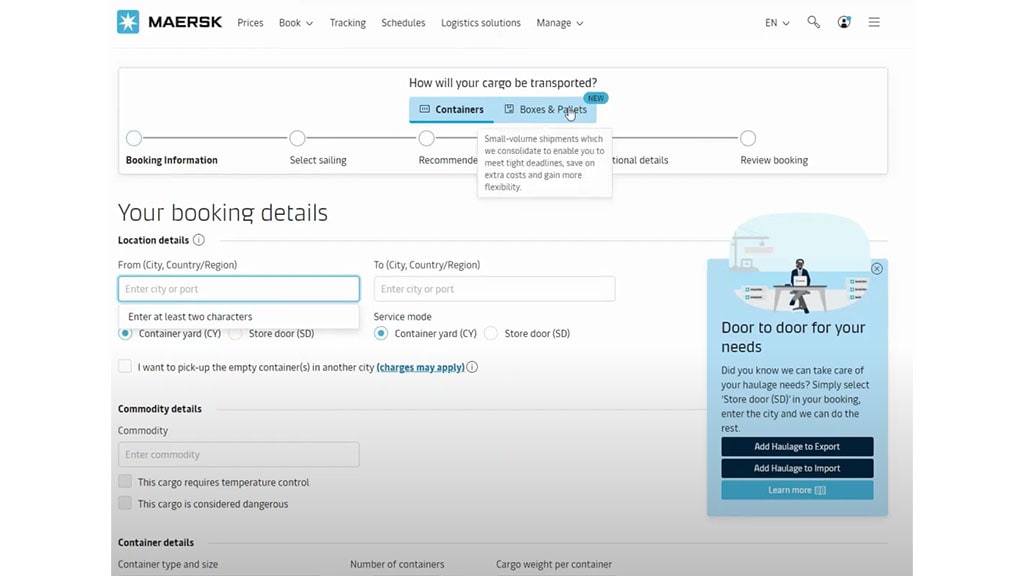Open the Book navigation dropdown

click(295, 22)
